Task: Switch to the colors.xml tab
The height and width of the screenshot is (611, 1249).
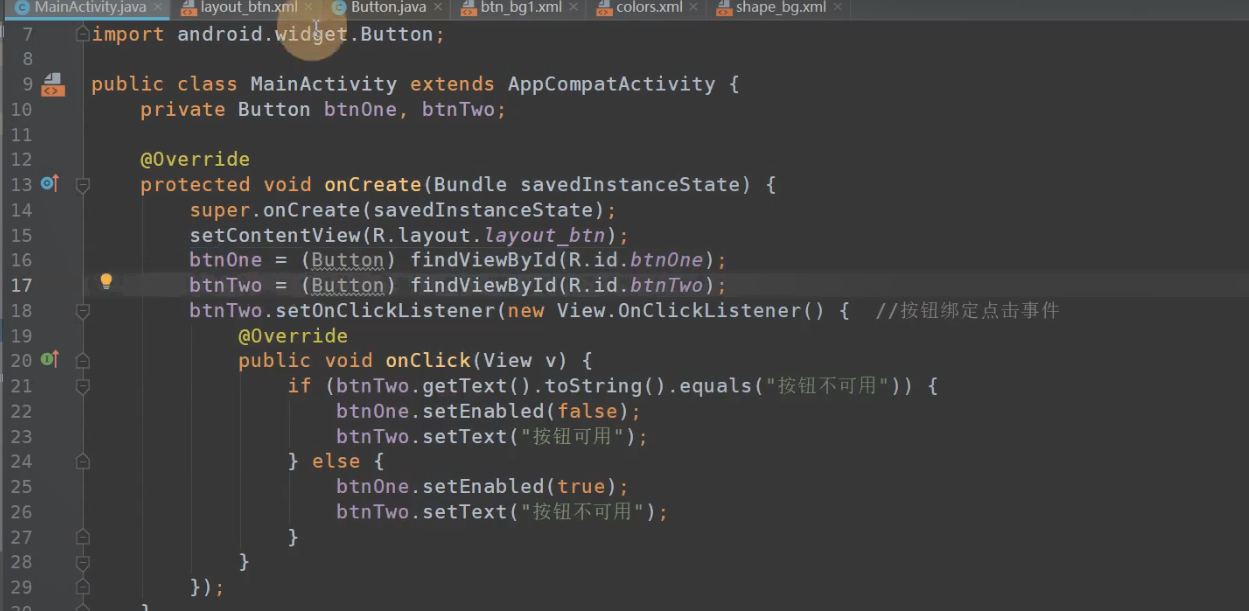Action: [x=649, y=7]
